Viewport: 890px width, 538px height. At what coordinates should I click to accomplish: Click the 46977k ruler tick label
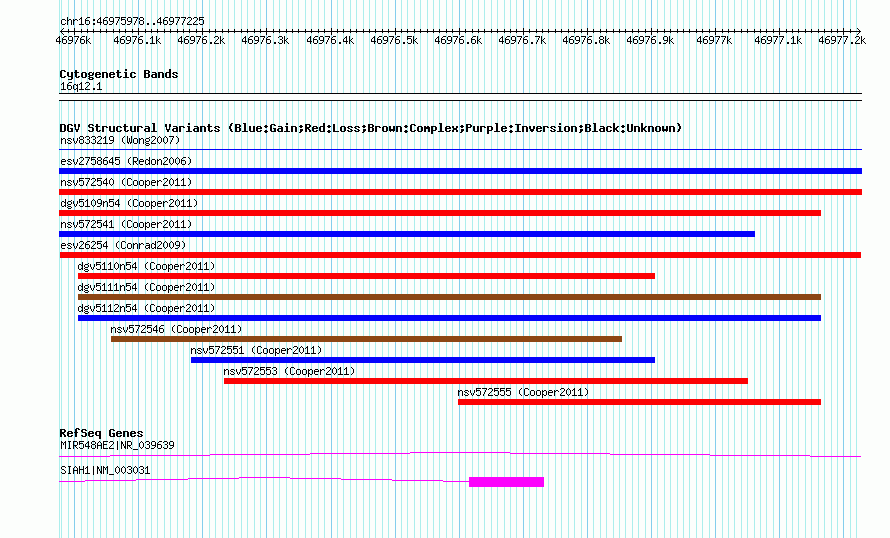714,40
